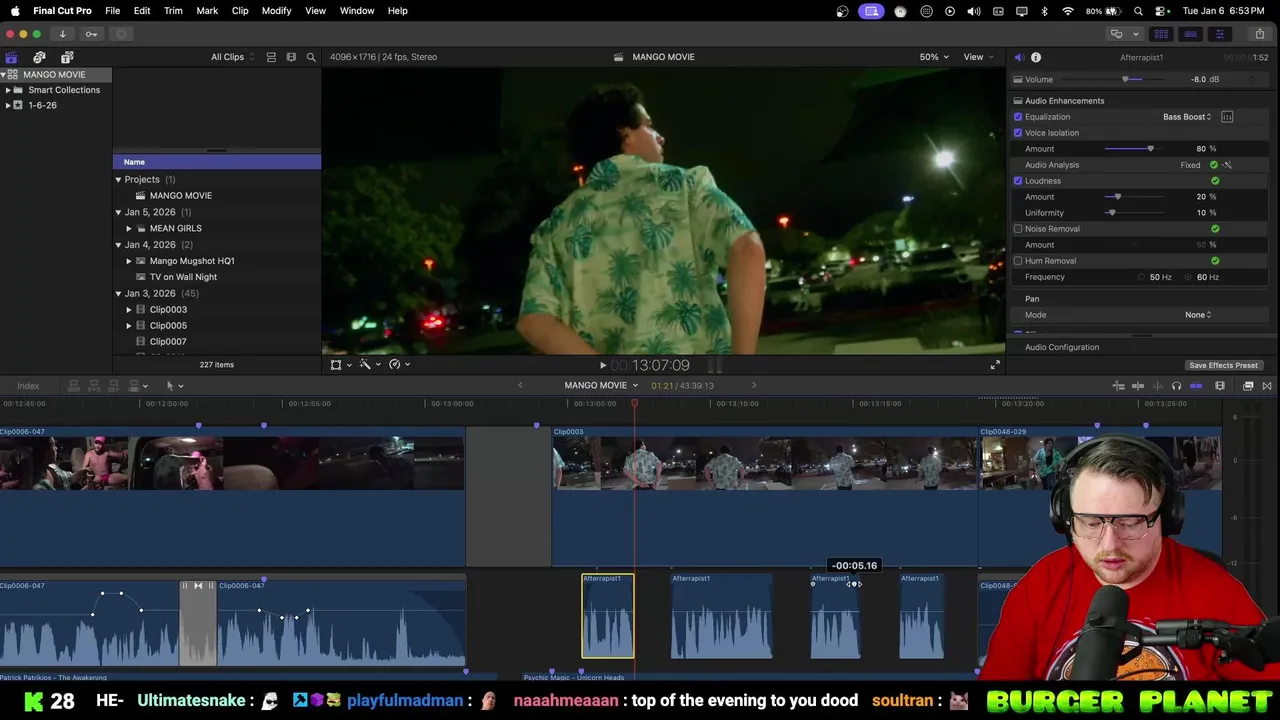Image resolution: width=1280 pixels, height=720 pixels.
Task: Click the Save Effects Preset button
Action: (1223, 366)
